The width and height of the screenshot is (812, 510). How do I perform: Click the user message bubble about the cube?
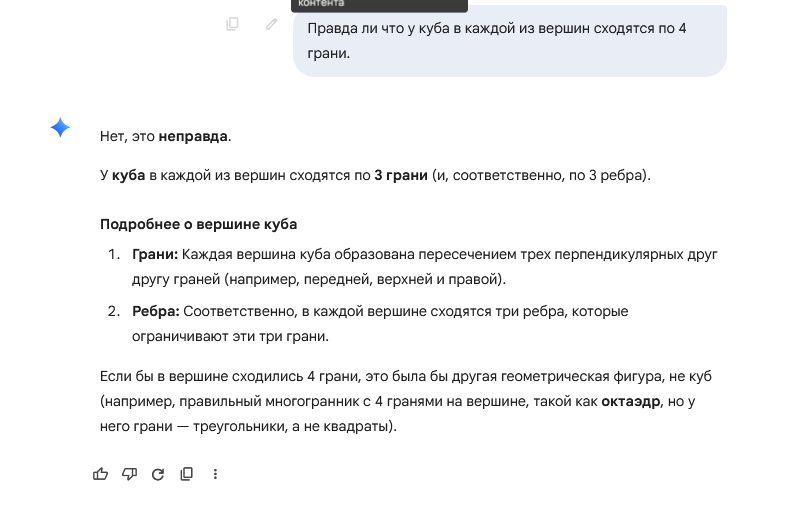pos(509,41)
